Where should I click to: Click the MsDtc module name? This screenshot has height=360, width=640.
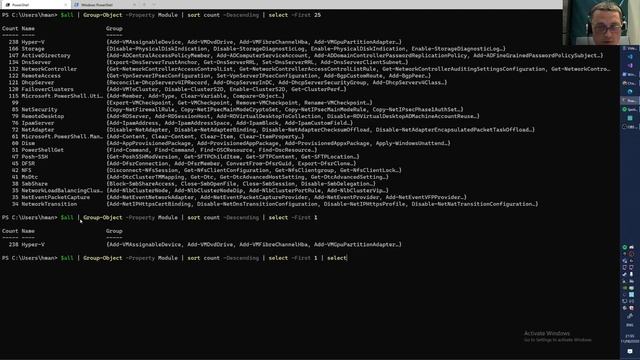pyautogui.click(x=30, y=177)
